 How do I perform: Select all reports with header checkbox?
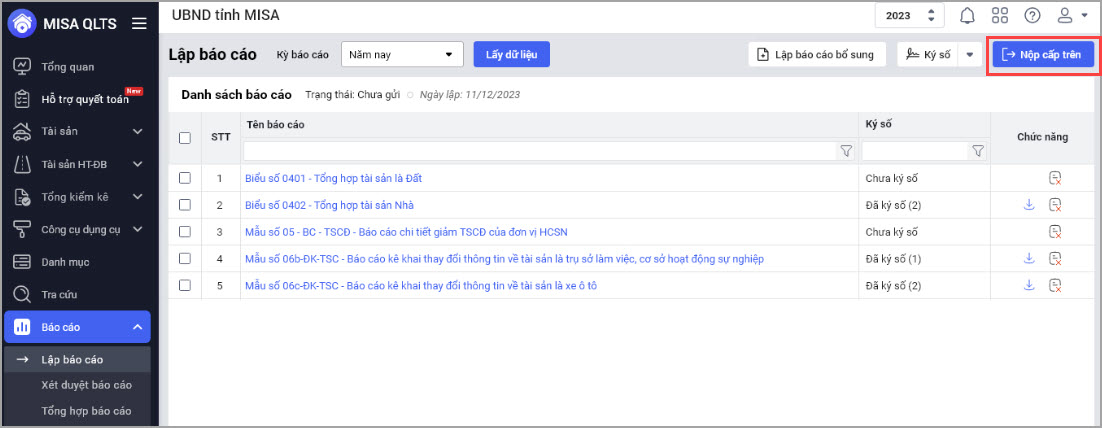click(x=184, y=138)
